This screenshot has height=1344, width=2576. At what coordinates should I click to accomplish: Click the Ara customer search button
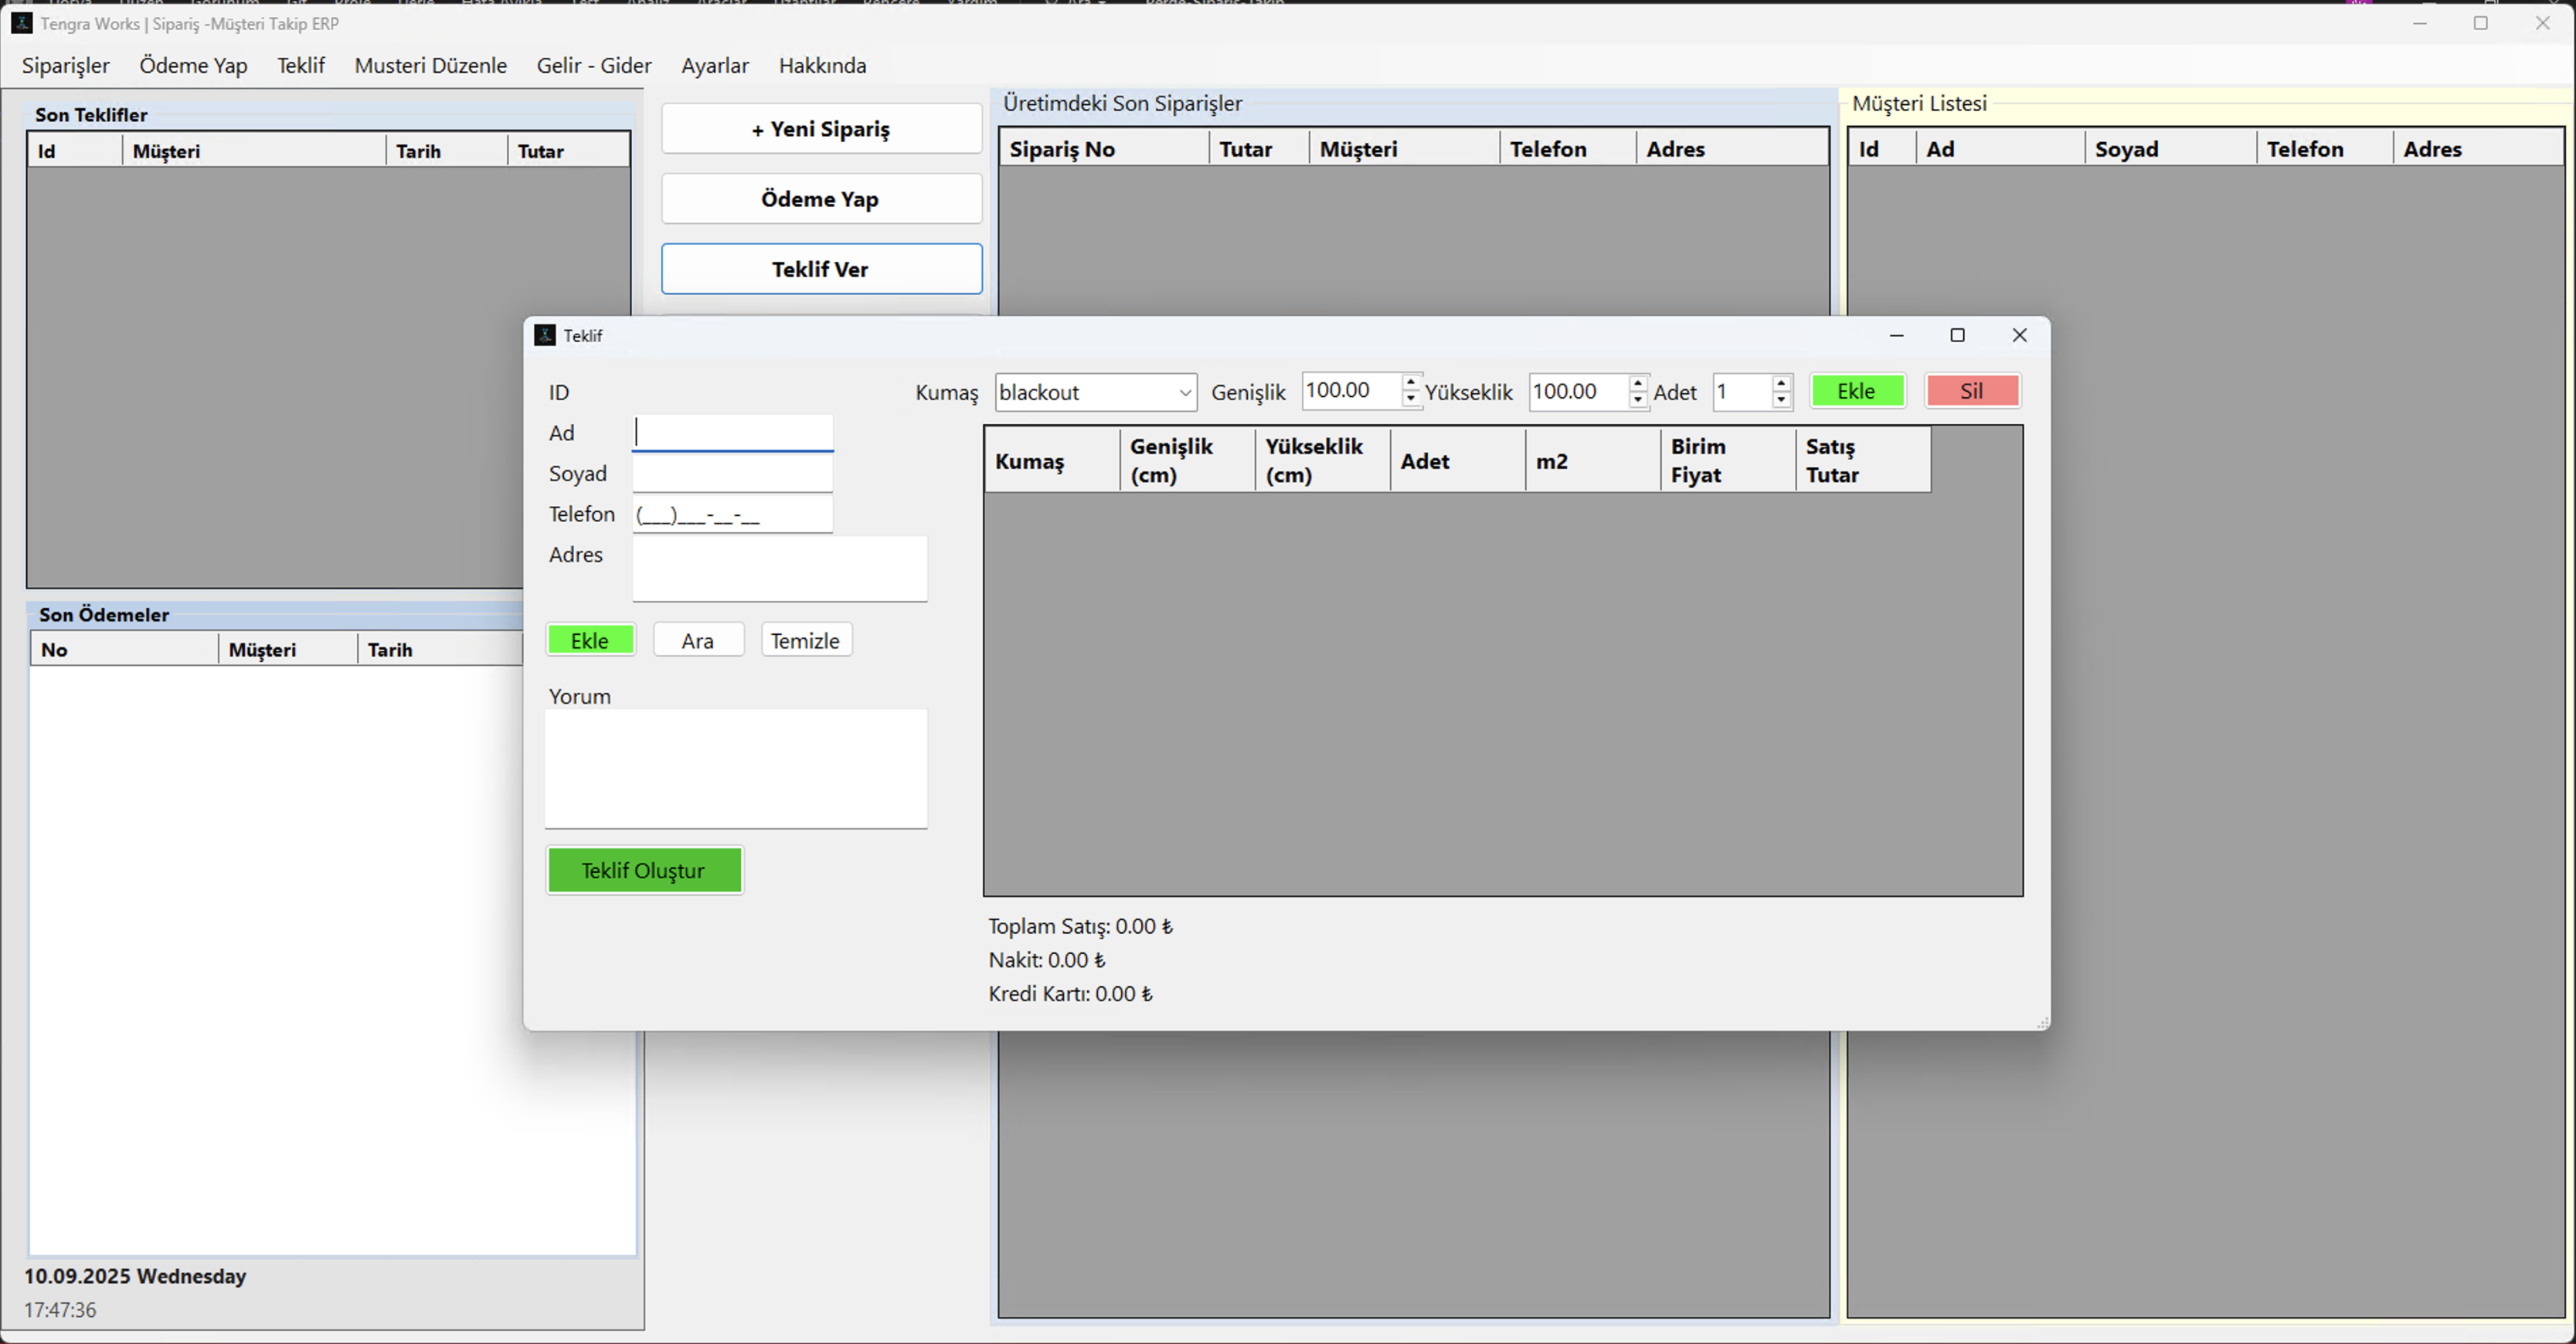pos(698,640)
